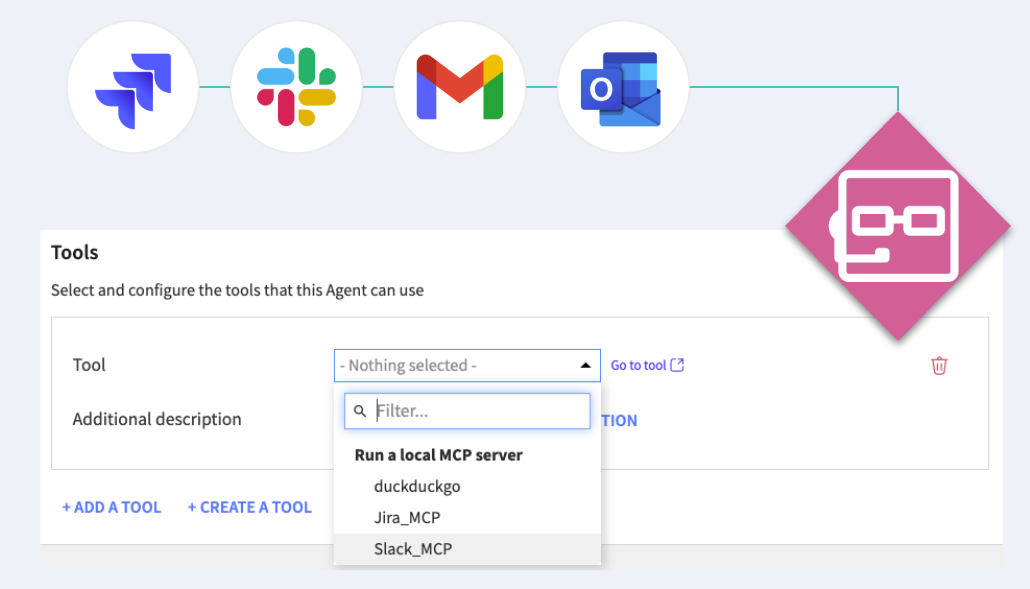Click the black caret arrow of Tool dropdown

pyautogui.click(x=585, y=366)
